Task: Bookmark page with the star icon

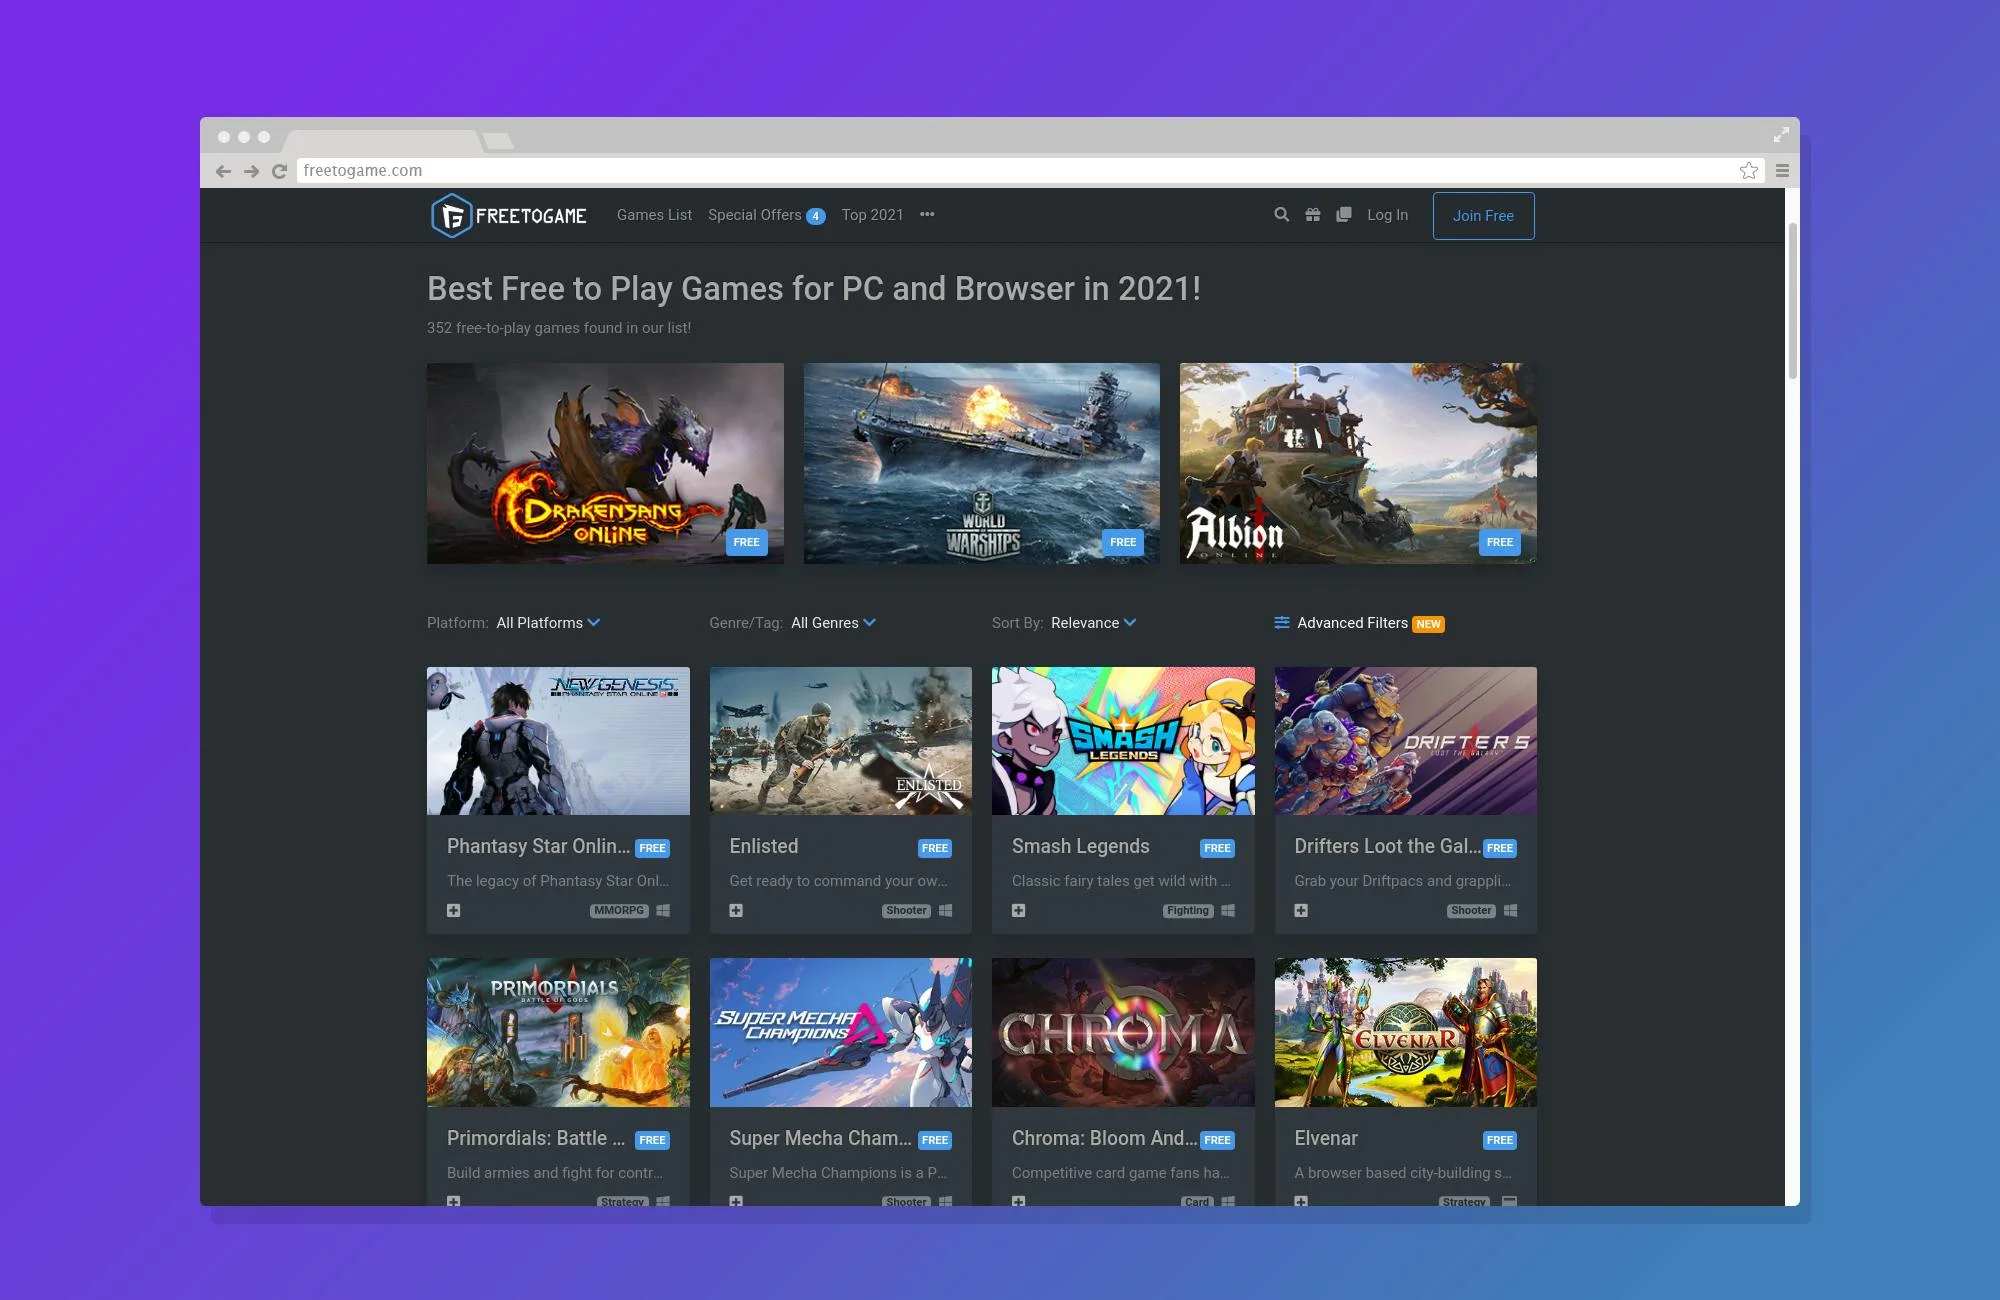Action: pyautogui.click(x=1749, y=171)
